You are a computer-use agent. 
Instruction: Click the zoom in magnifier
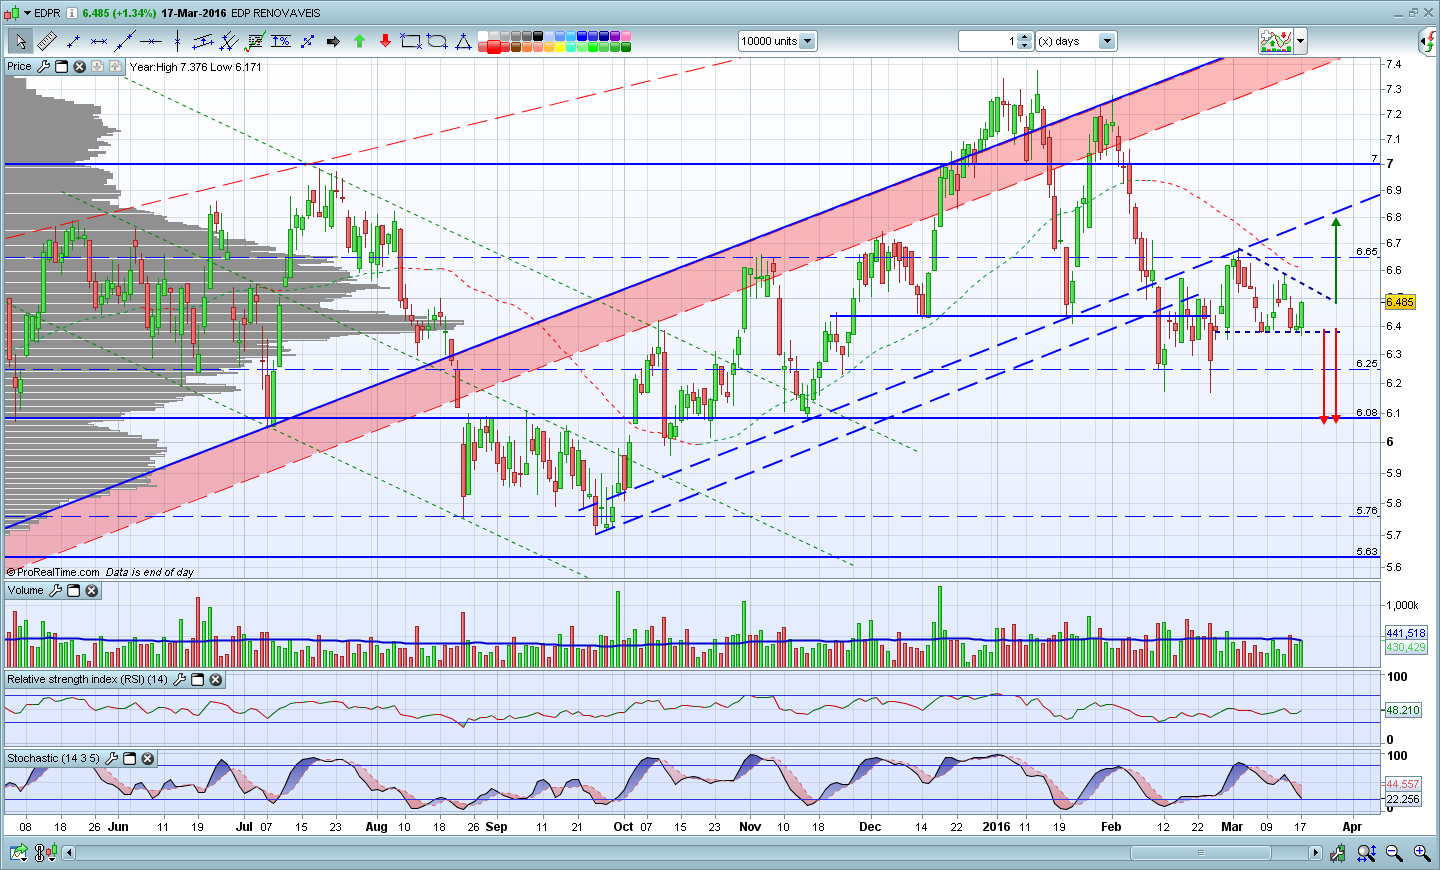tap(1421, 853)
